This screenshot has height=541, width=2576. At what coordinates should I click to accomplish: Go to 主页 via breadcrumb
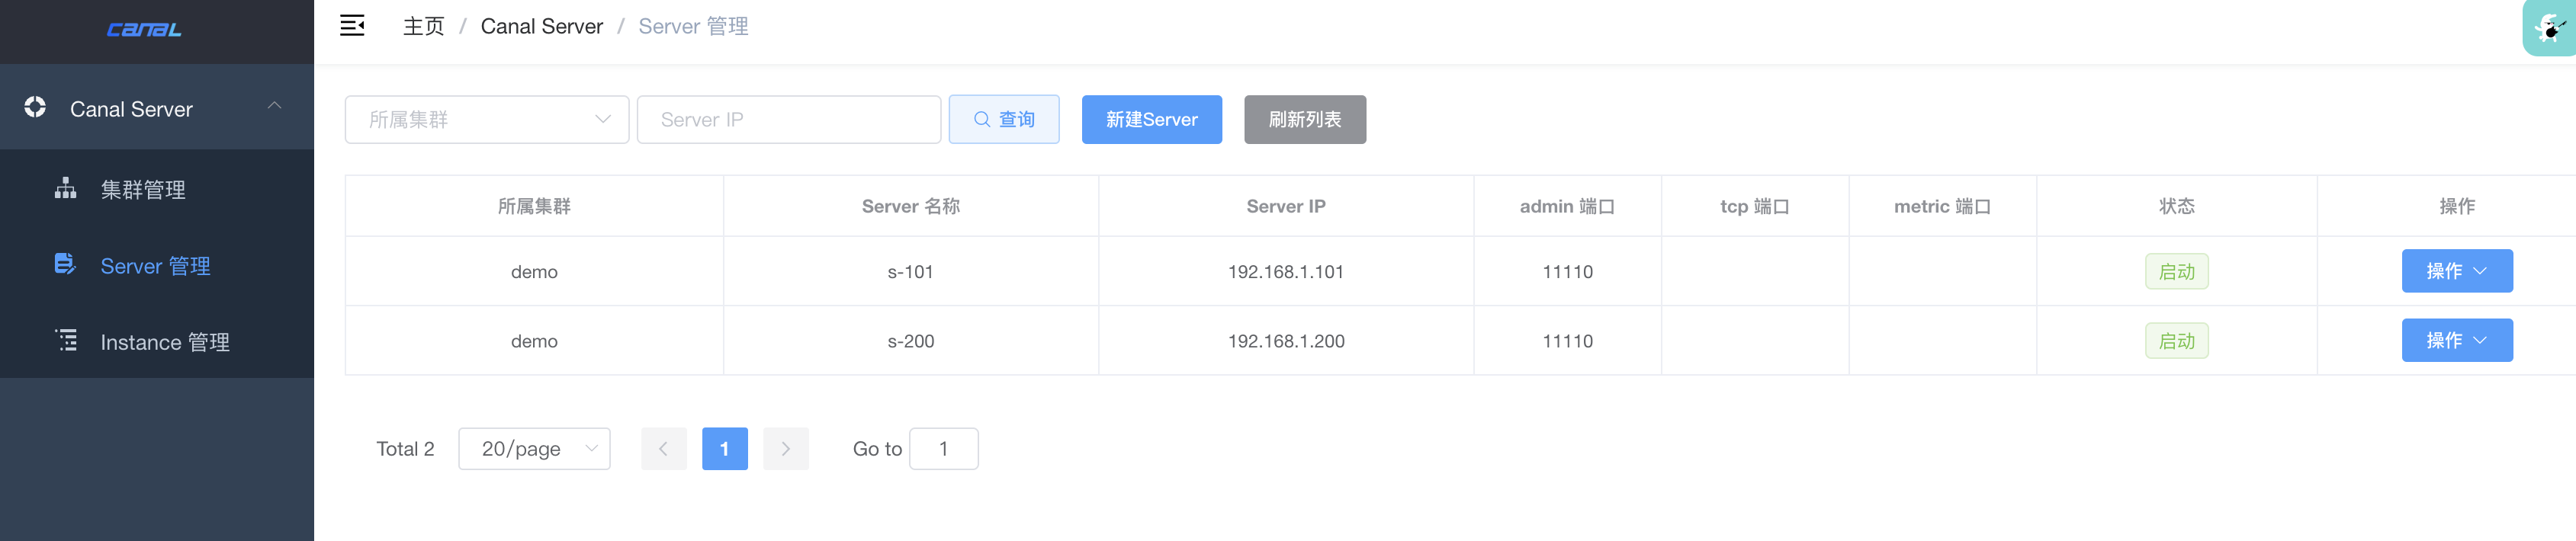tap(424, 26)
